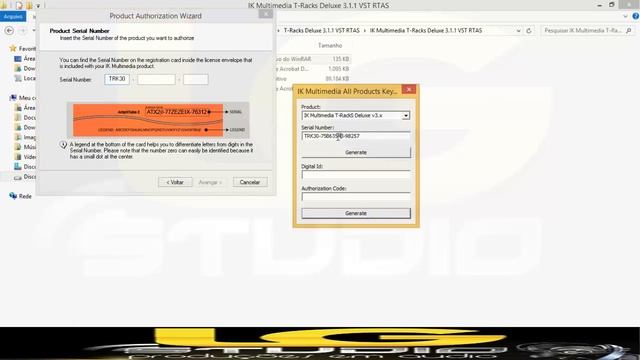Click the Authorization Code field

click(356, 197)
